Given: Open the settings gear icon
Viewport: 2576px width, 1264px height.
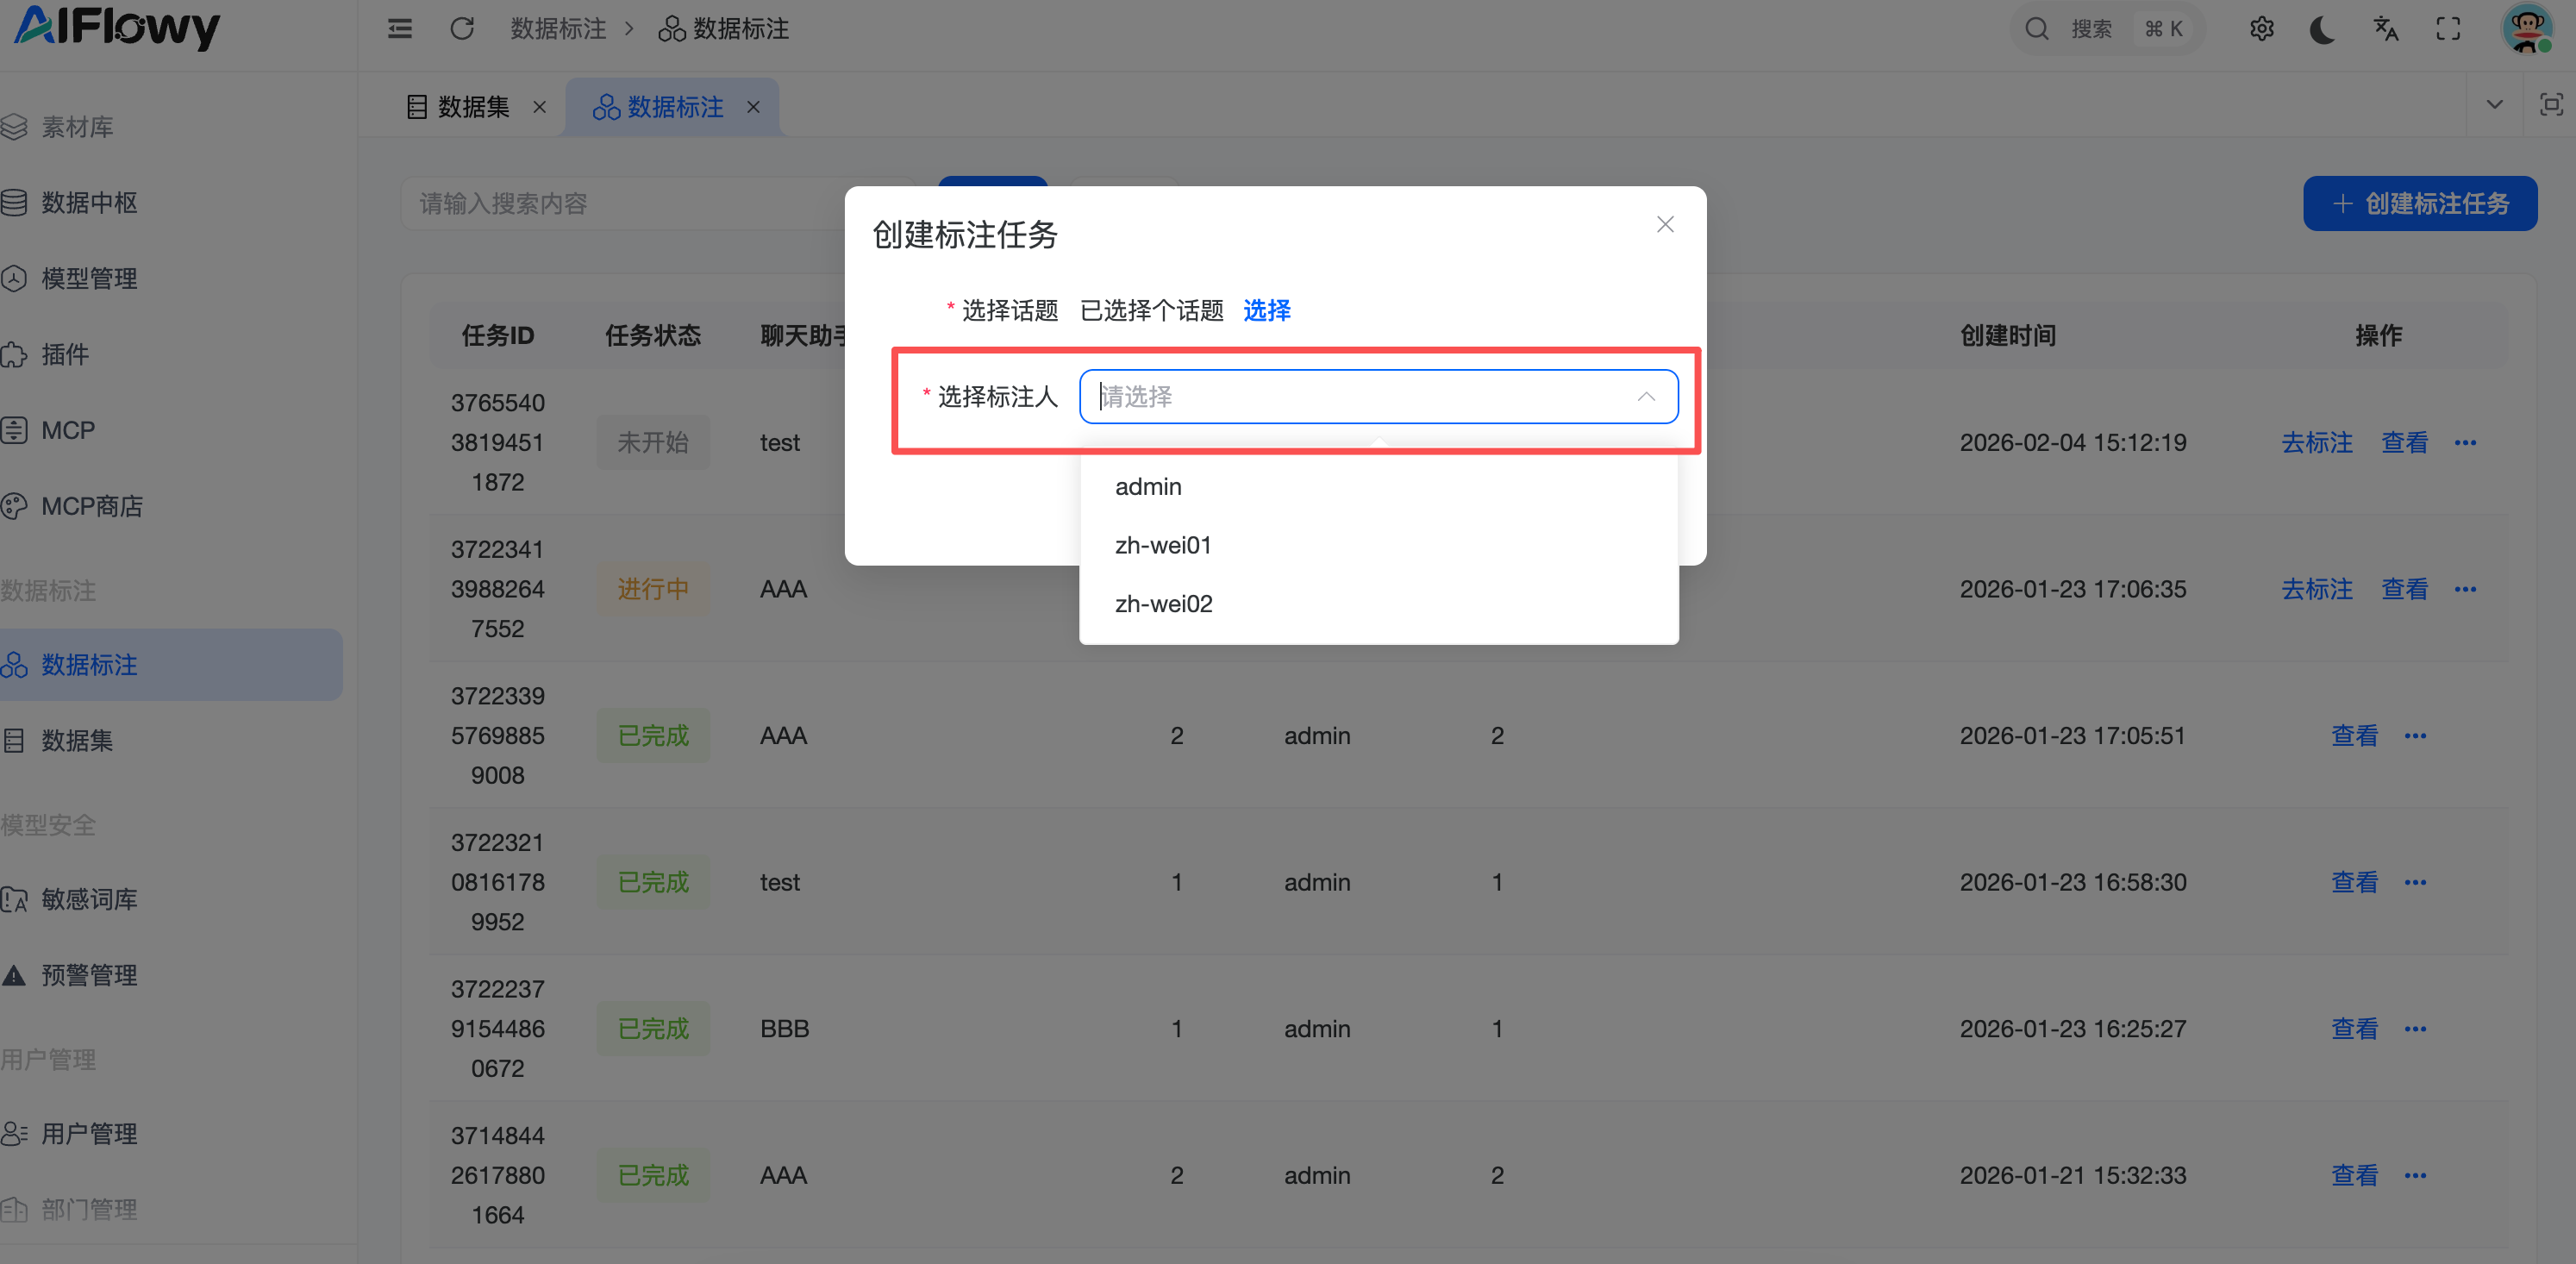Looking at the screenshot, I should point(2261,29).
